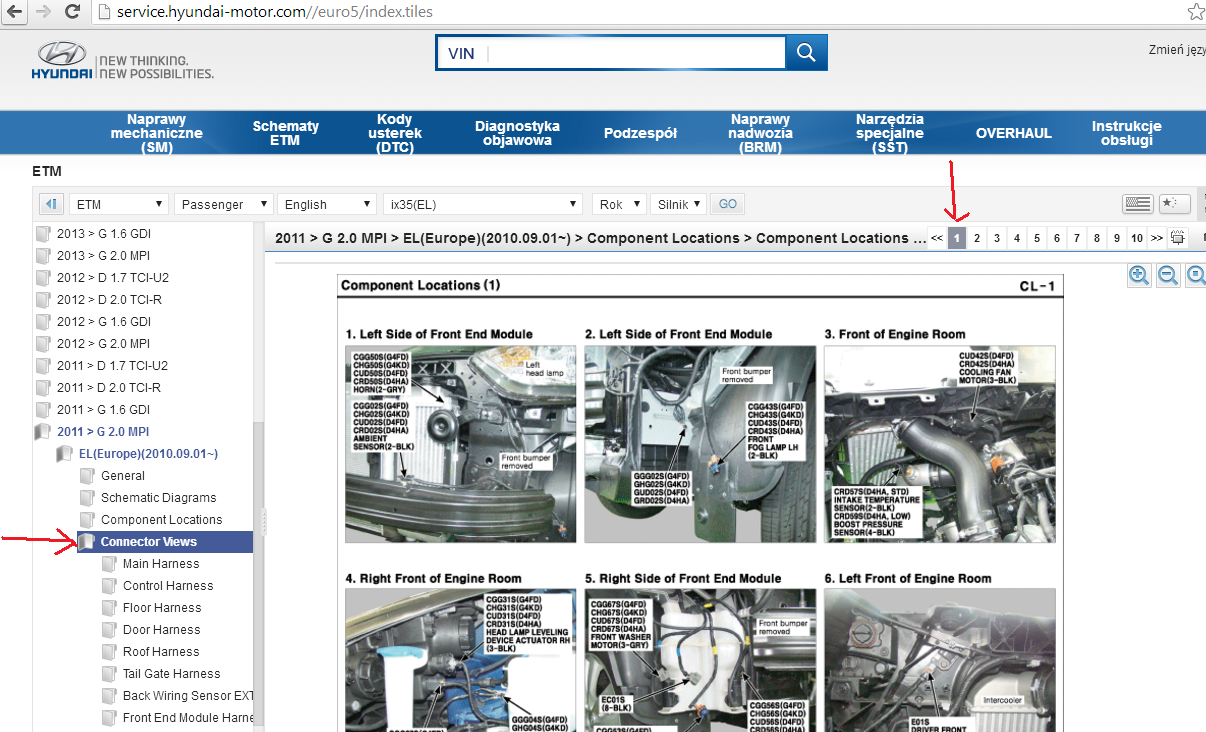Viewport: 1206px width, 732px height.
Task: Click the page icon beside Main Harness
Action: point(109,563)
